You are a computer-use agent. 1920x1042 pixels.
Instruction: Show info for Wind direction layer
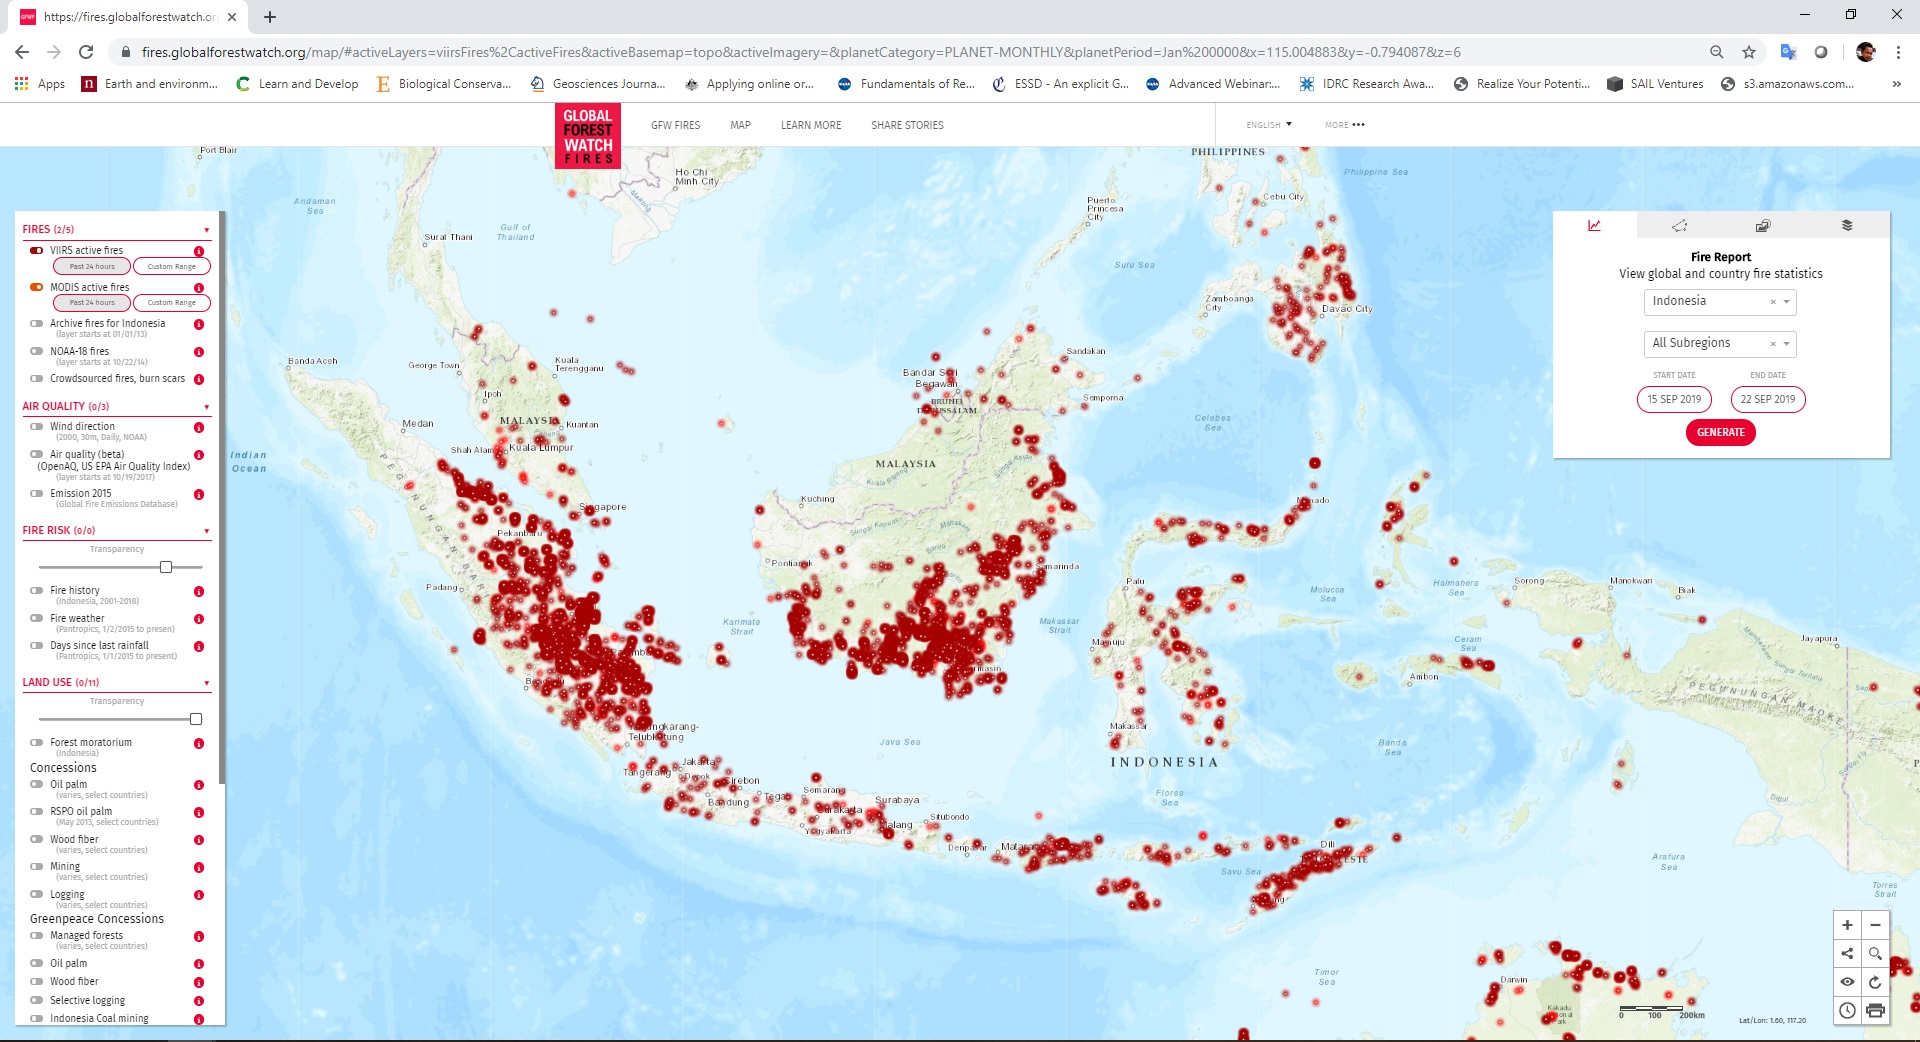tap(199, 428)
